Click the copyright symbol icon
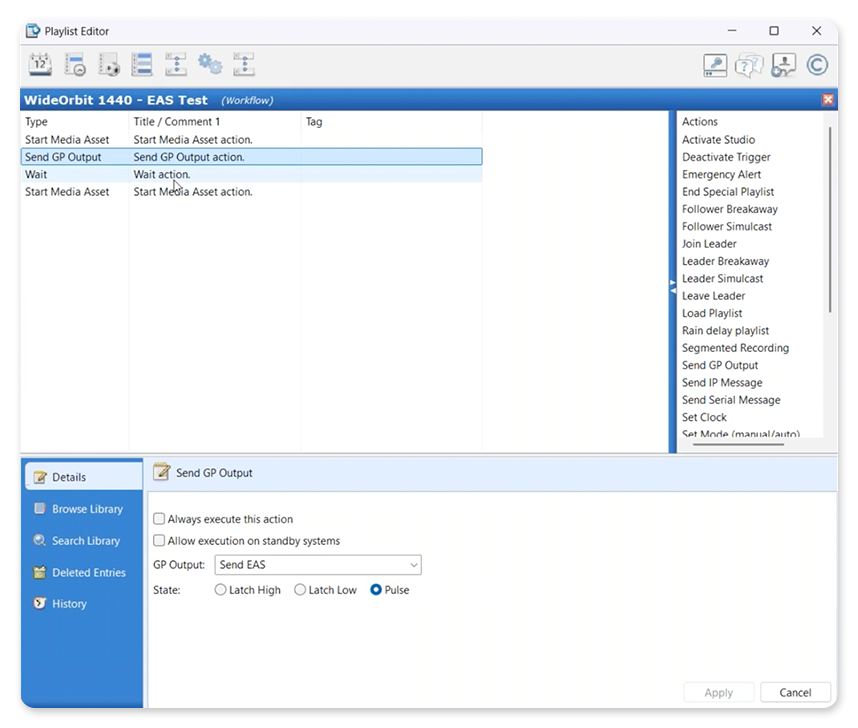858x728 pixels. pyautogui.click(x=817, y=65)
